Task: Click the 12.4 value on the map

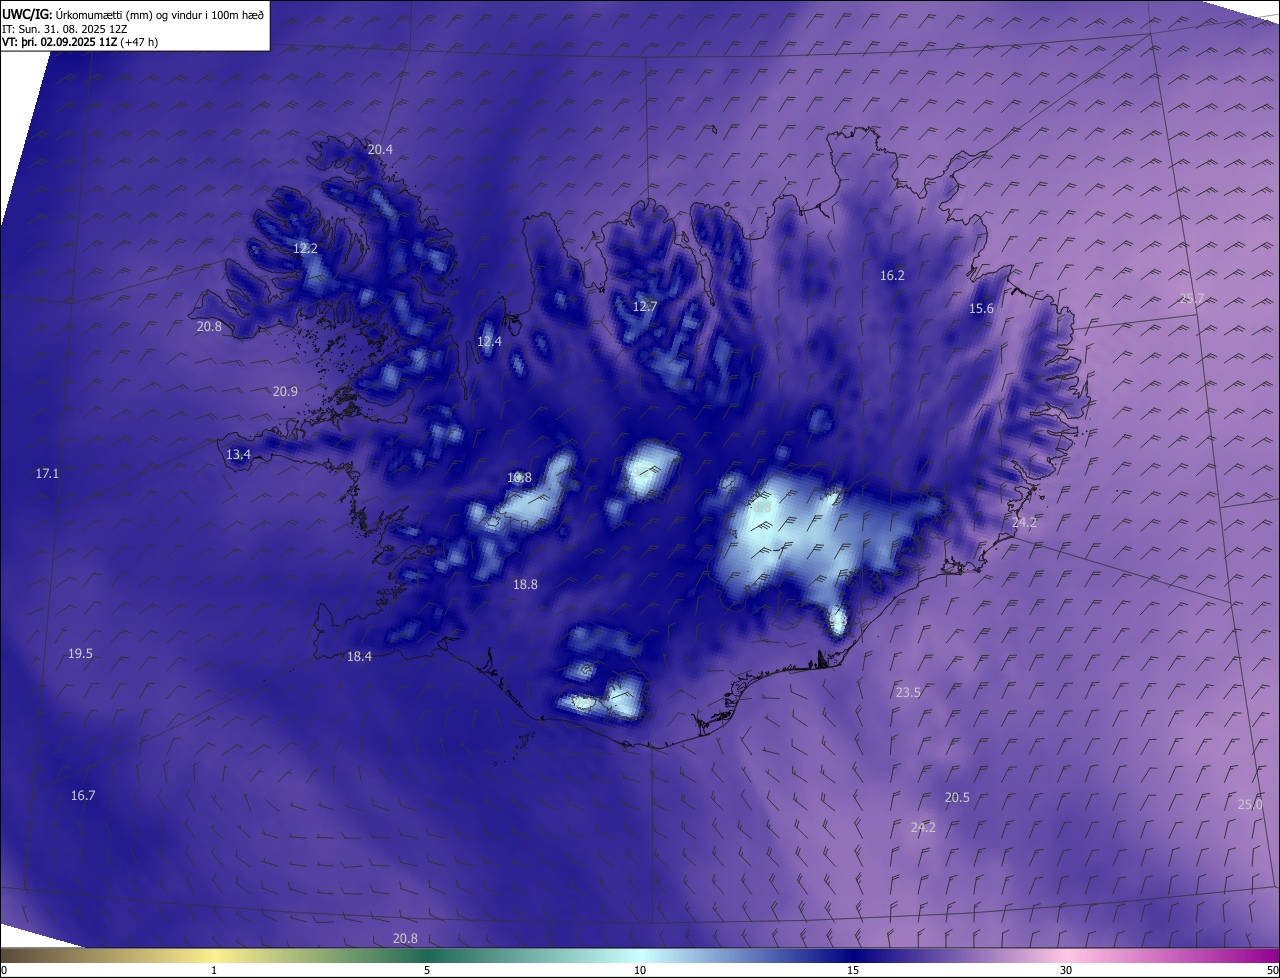Action: [x=489, y=341]
